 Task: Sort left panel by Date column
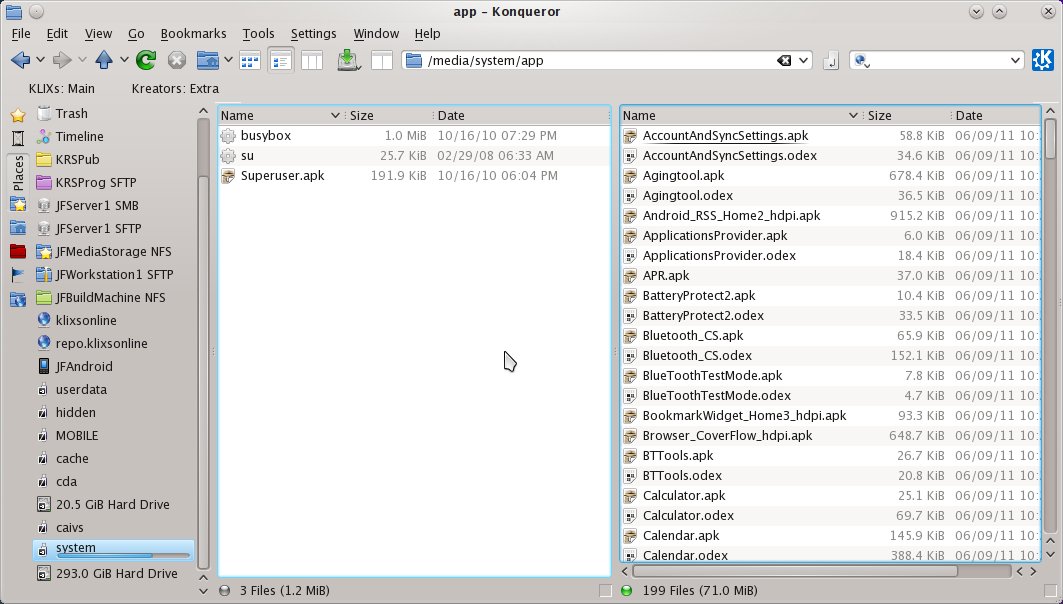(521, 116)
